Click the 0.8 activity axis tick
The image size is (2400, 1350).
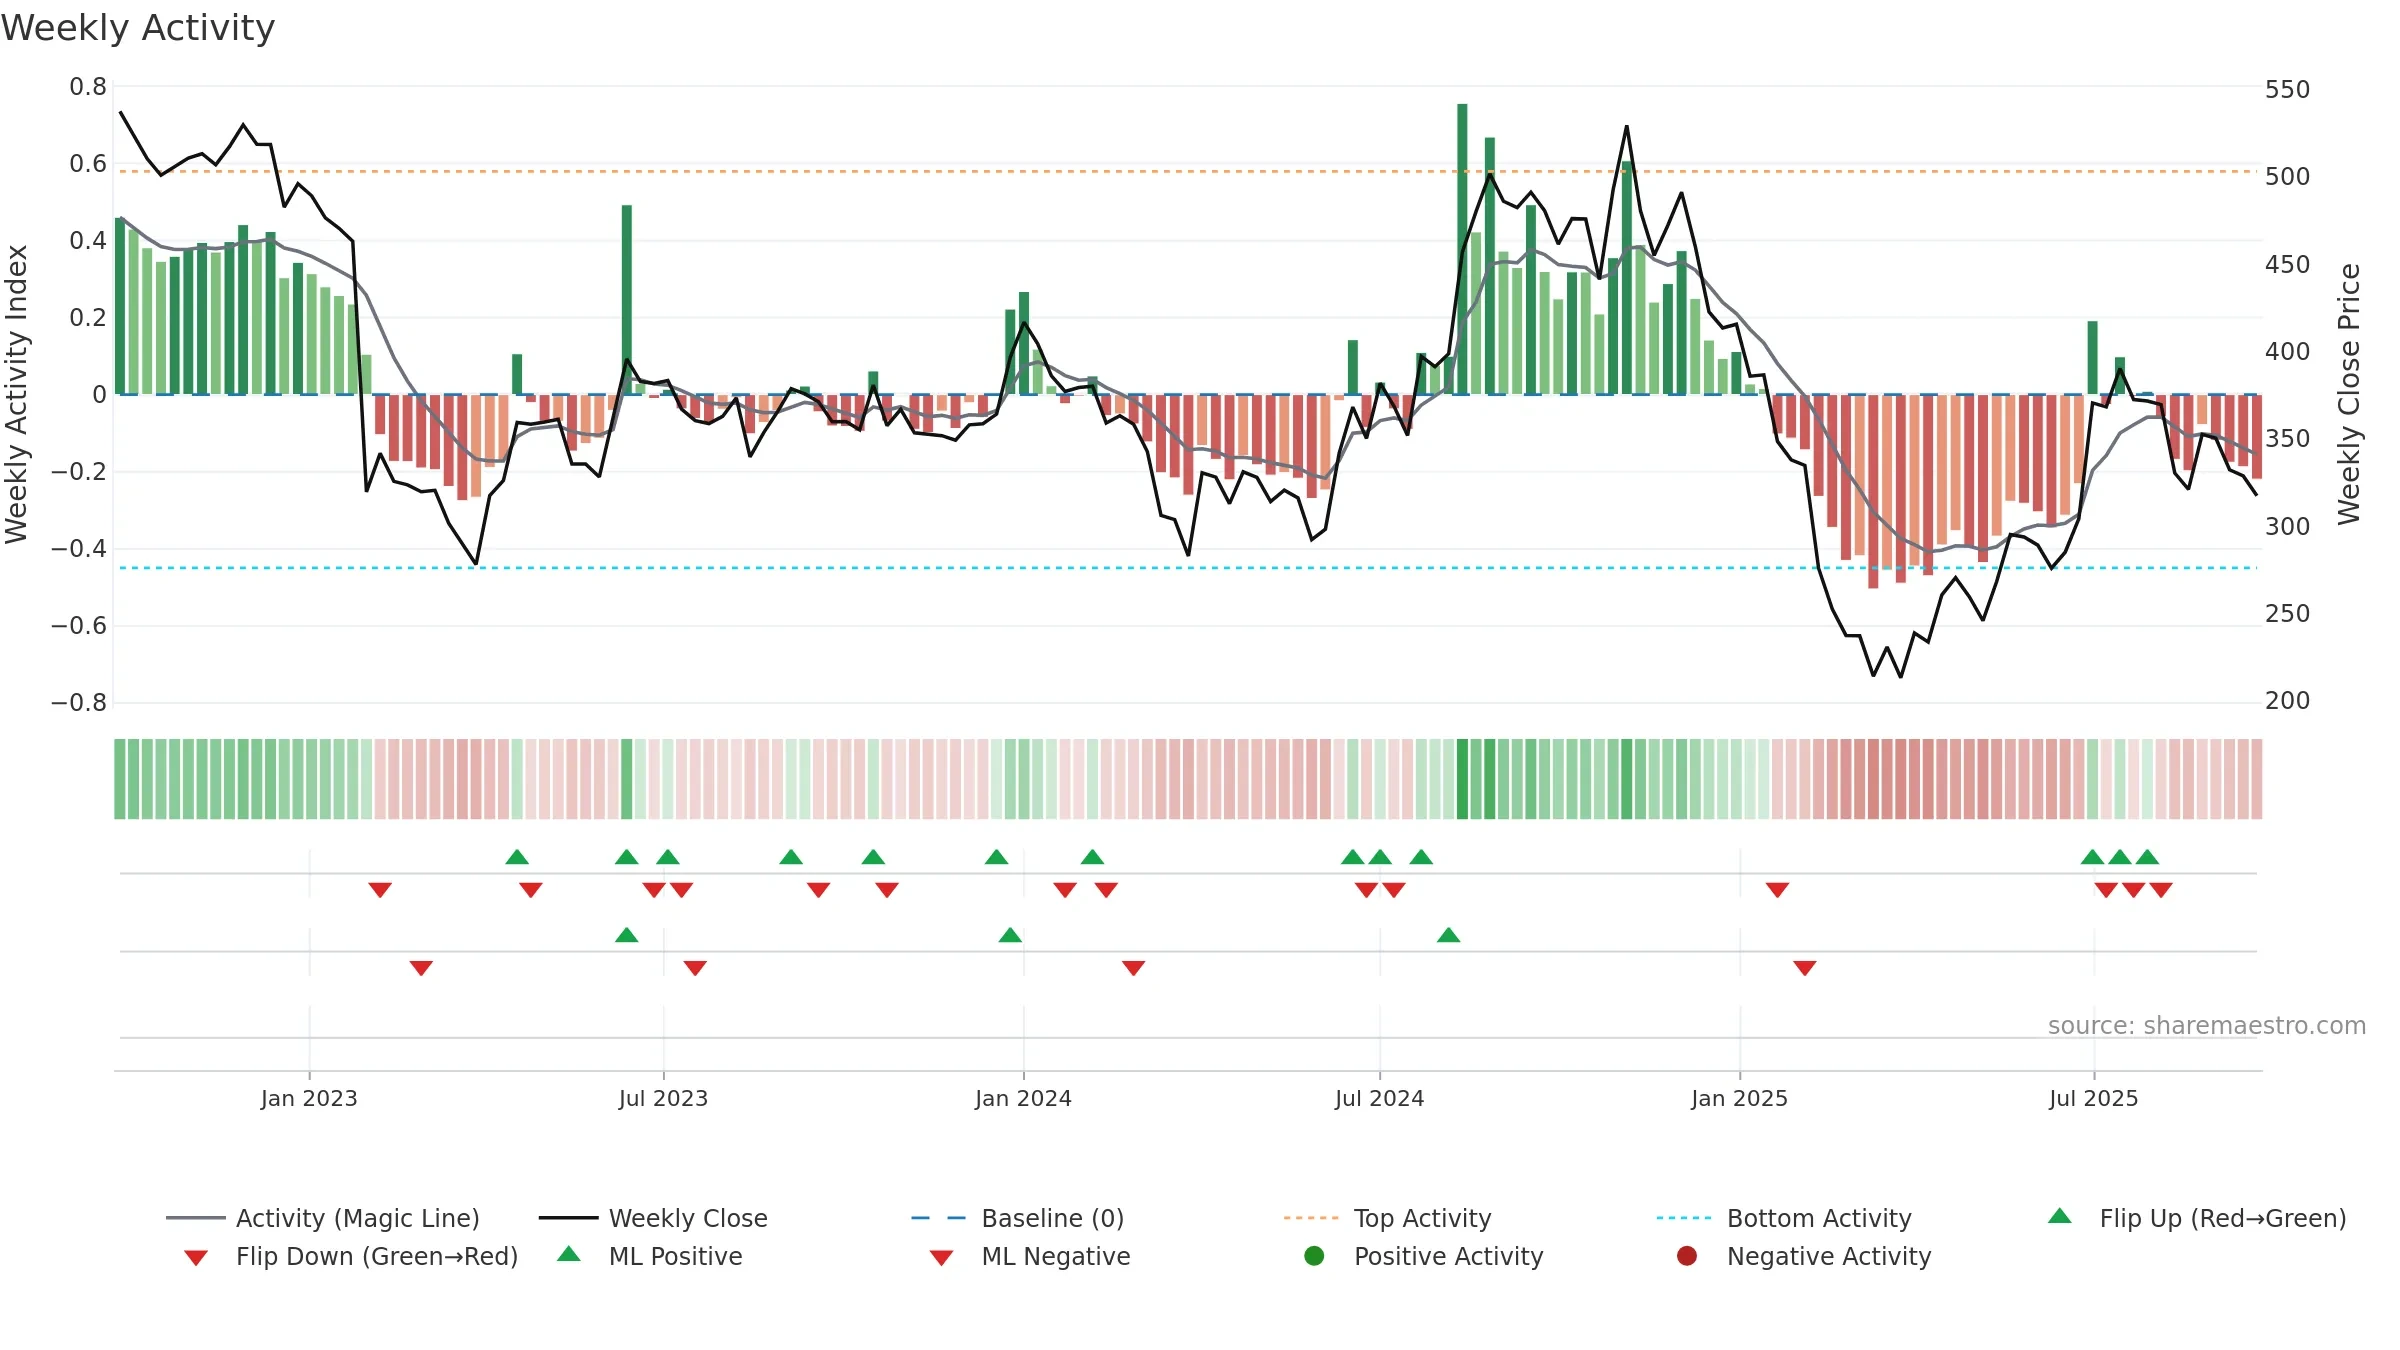(88, 87)
